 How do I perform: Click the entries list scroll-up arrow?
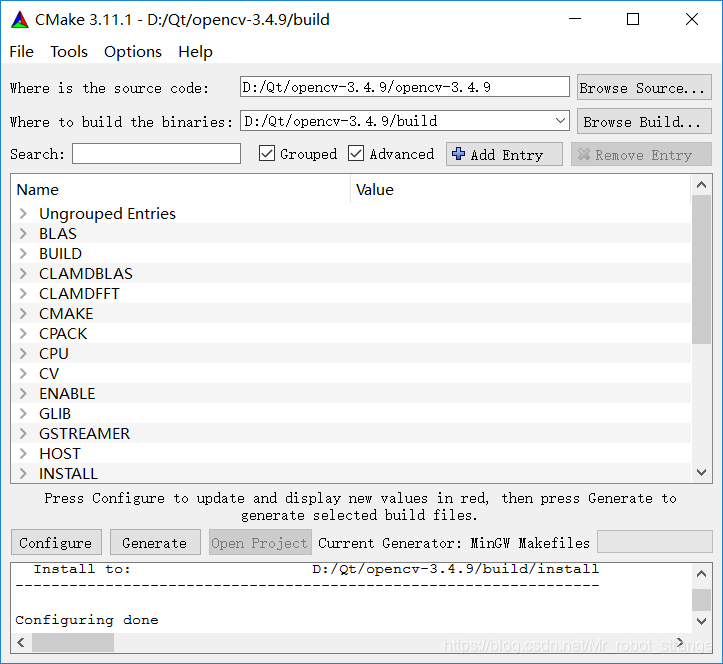tap(701, 185)
